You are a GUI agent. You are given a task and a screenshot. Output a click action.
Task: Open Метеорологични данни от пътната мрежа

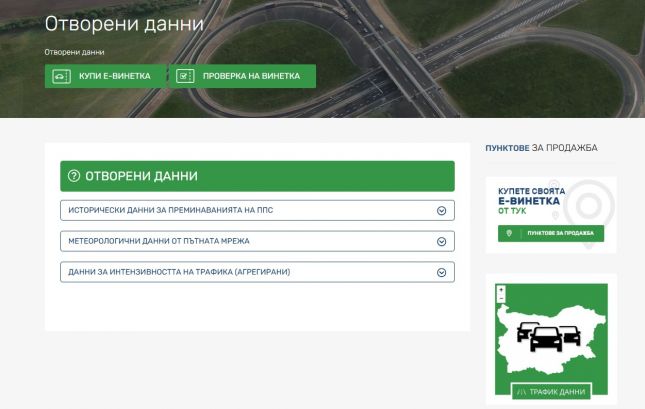[x=158, y=241]
